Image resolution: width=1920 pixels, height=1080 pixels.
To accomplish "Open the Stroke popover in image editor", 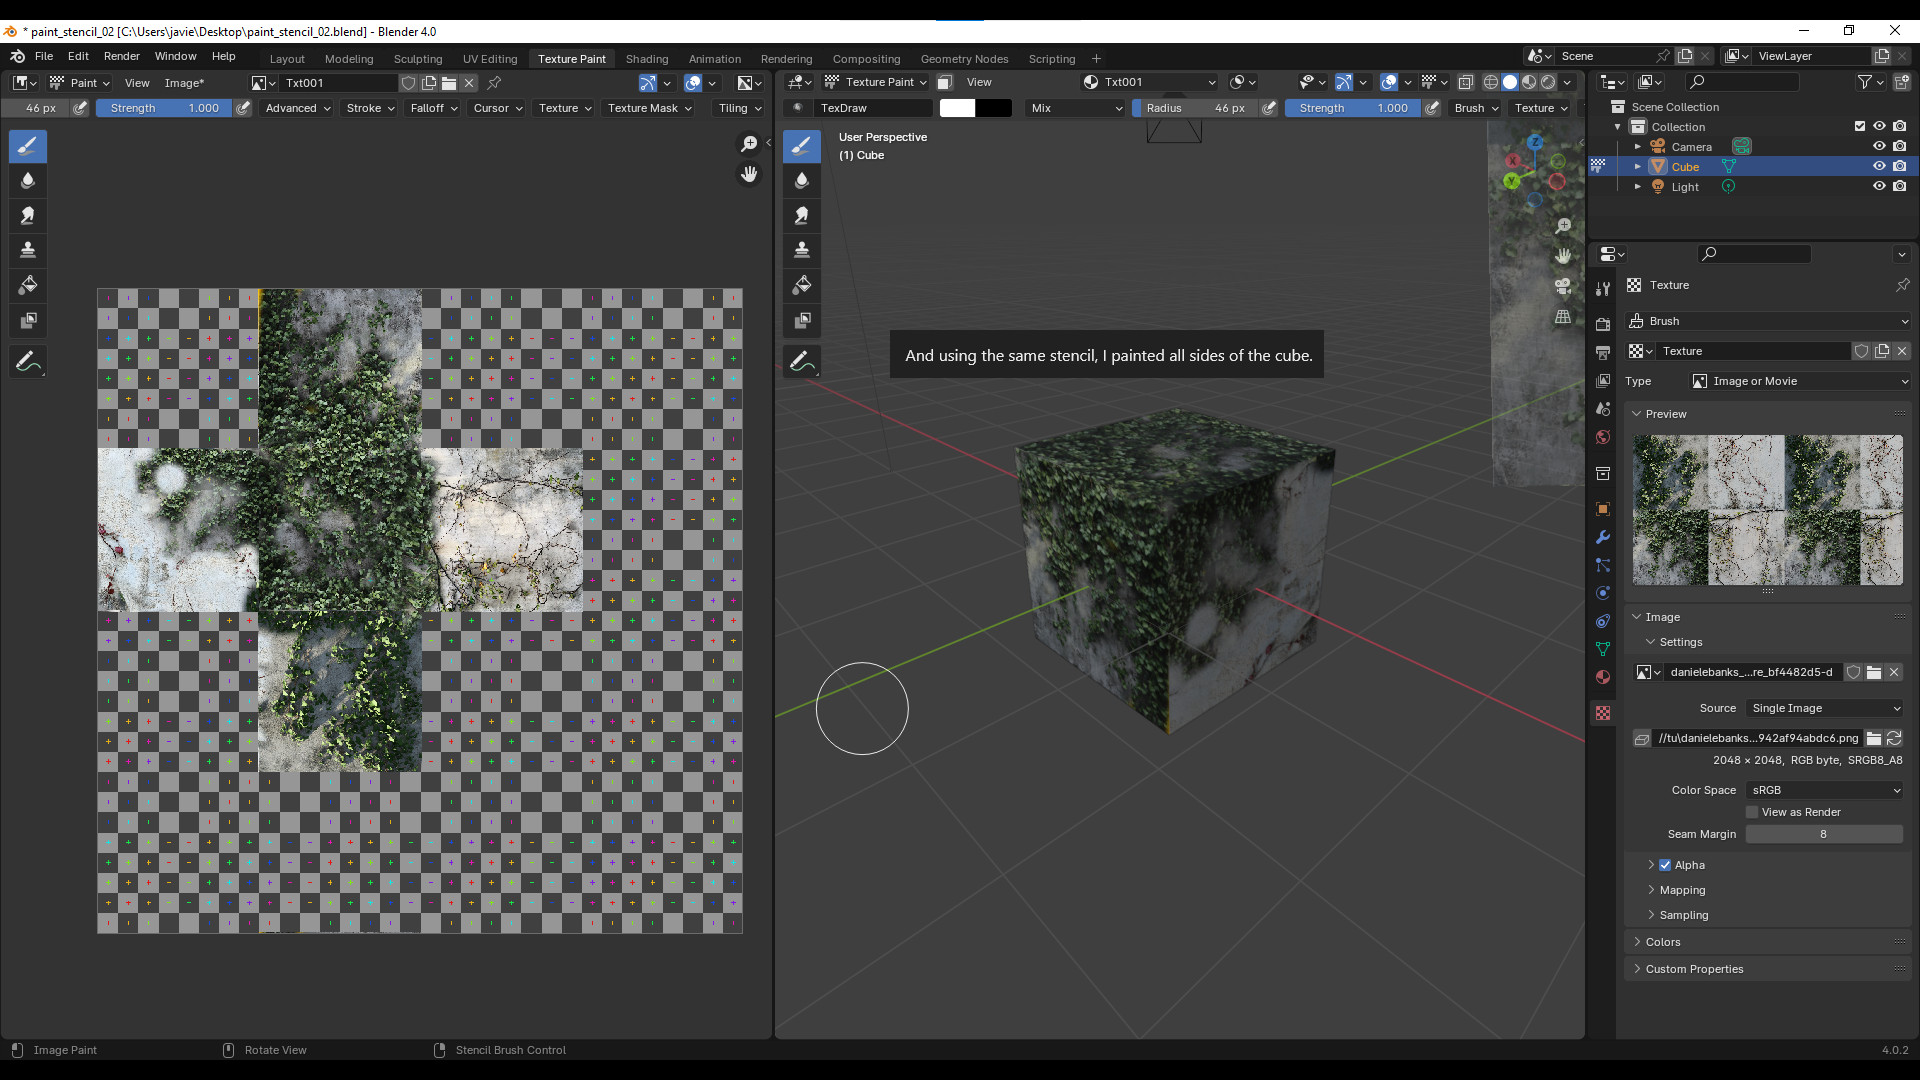I will 370,108.
